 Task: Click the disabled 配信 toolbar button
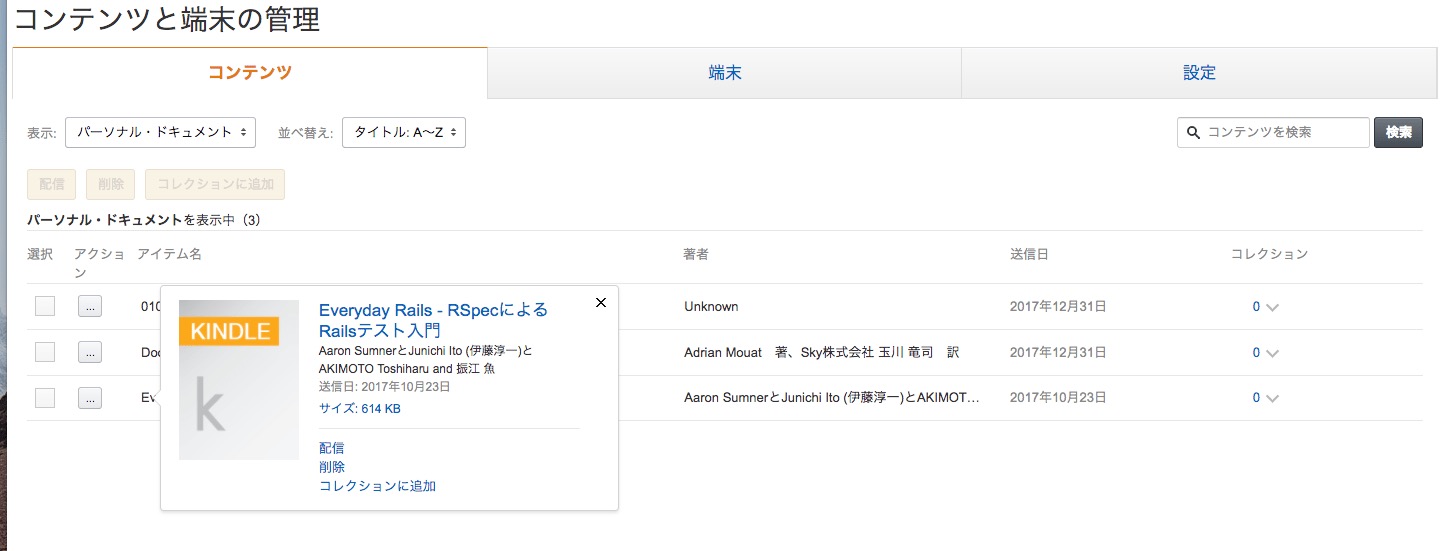click(52, 184)
